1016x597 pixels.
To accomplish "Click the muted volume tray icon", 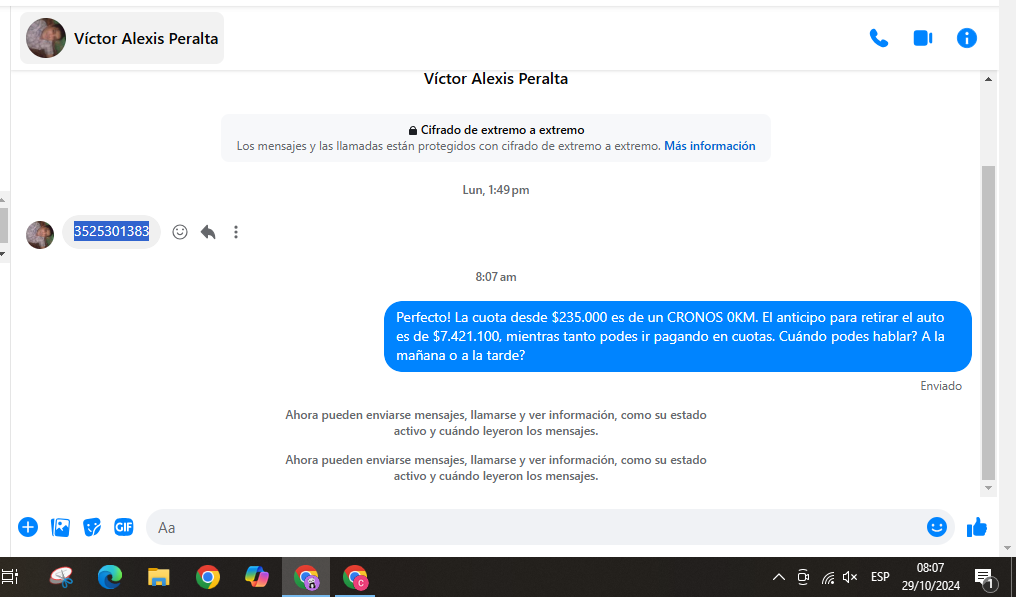I will tap(850, 576).
